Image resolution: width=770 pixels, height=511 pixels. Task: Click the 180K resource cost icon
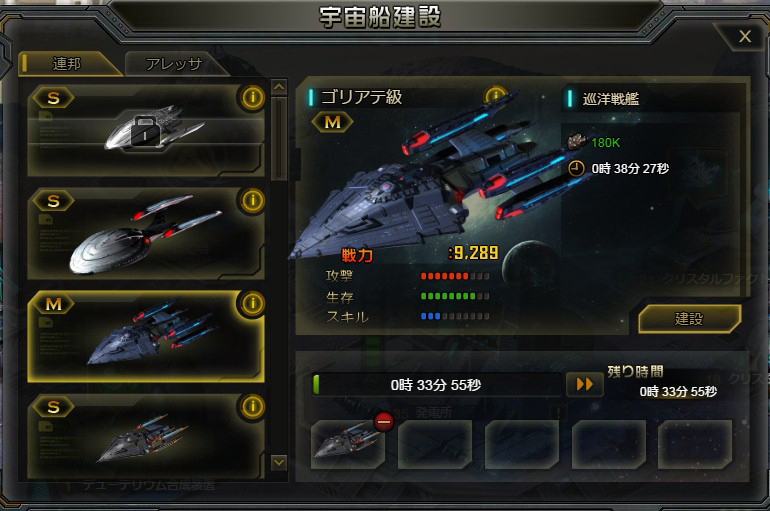[x=577, y=142]
